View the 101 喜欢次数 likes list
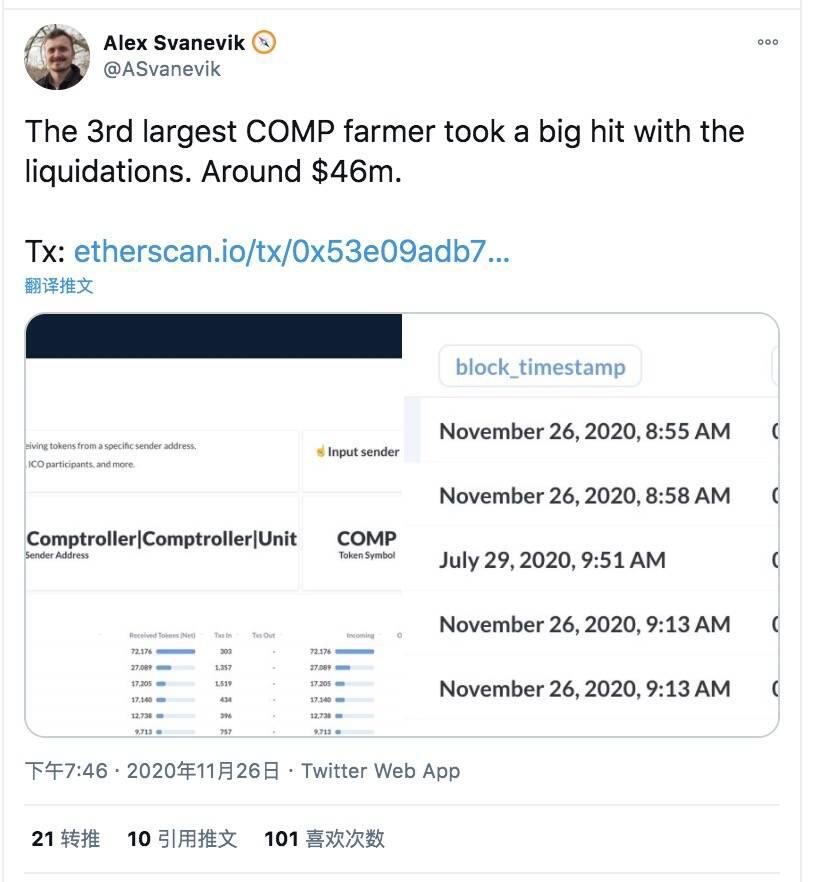 tap(324, 838)
